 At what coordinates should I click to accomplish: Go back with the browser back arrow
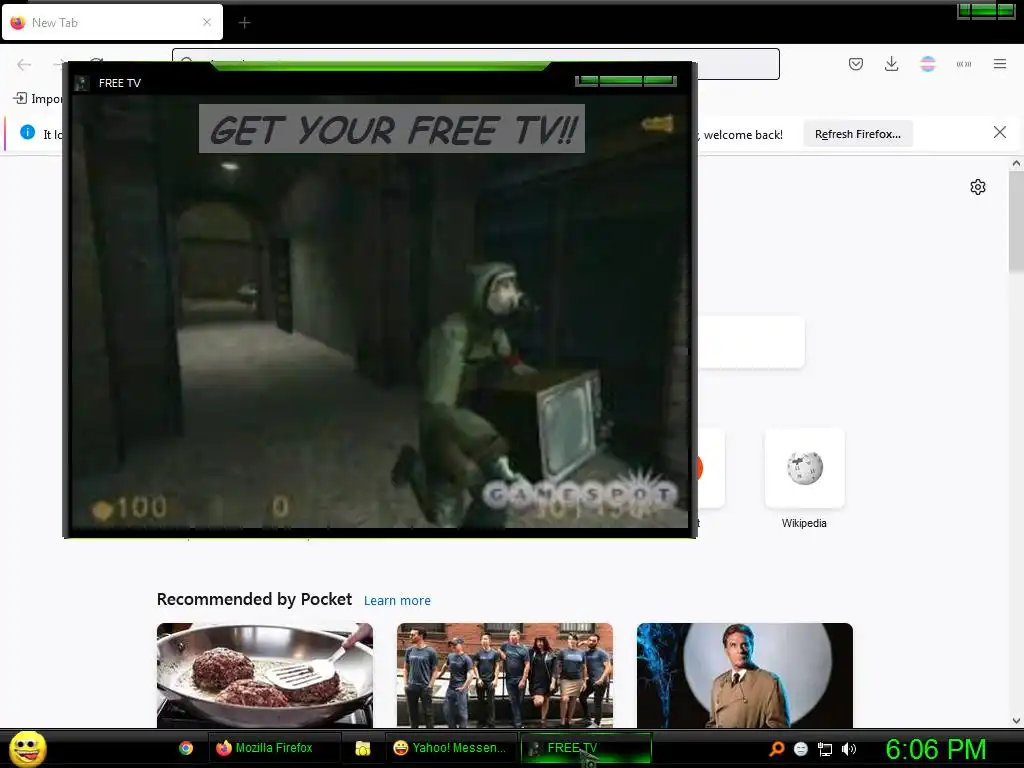tap(24, 64)
